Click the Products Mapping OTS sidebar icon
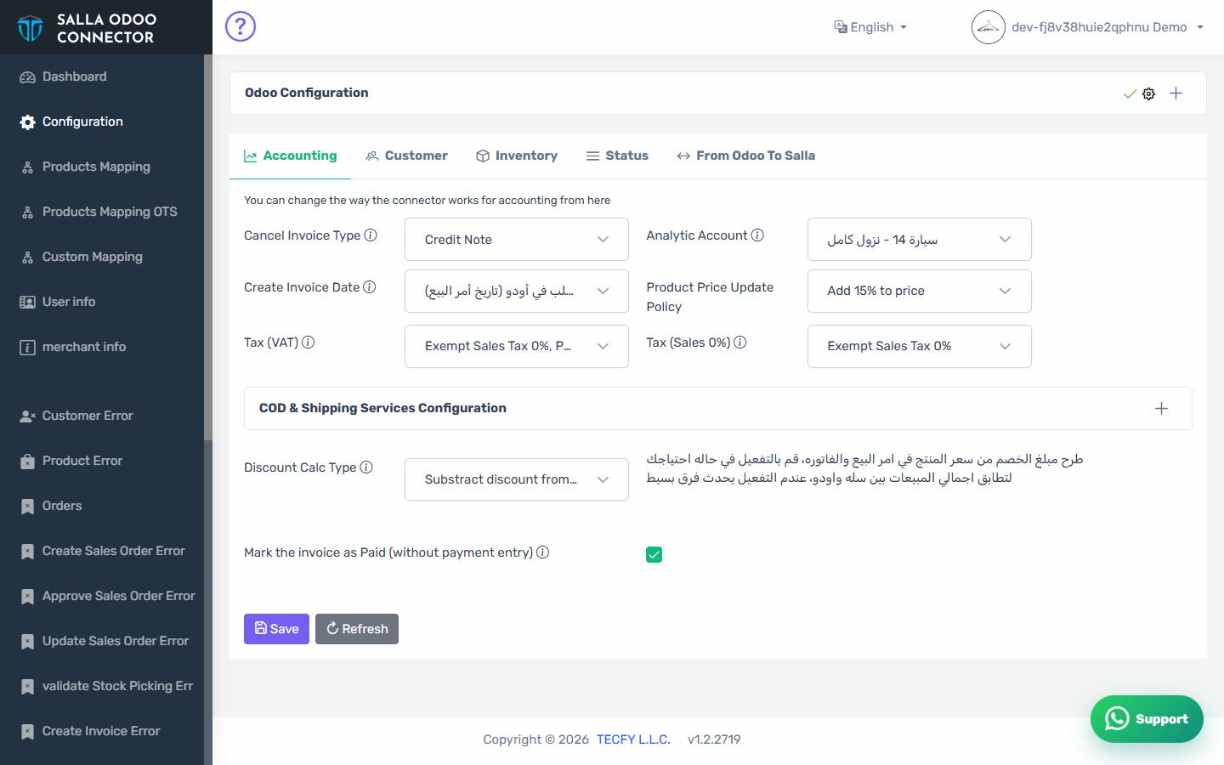This screenshot has width=1224, height=765. (27, 212)
